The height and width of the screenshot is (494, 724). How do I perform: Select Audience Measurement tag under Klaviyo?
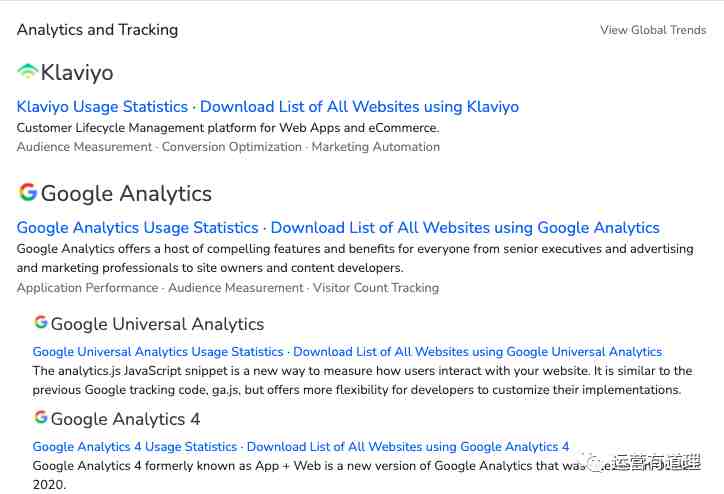(84, 147)
